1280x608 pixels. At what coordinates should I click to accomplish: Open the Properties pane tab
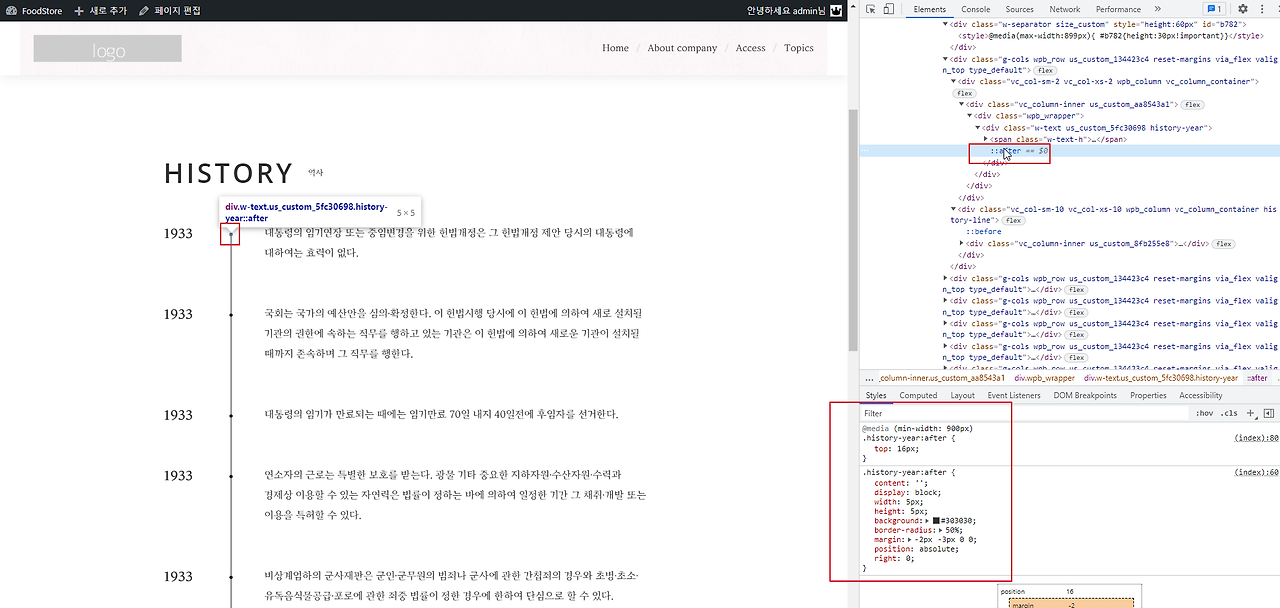pos(1148,395)
